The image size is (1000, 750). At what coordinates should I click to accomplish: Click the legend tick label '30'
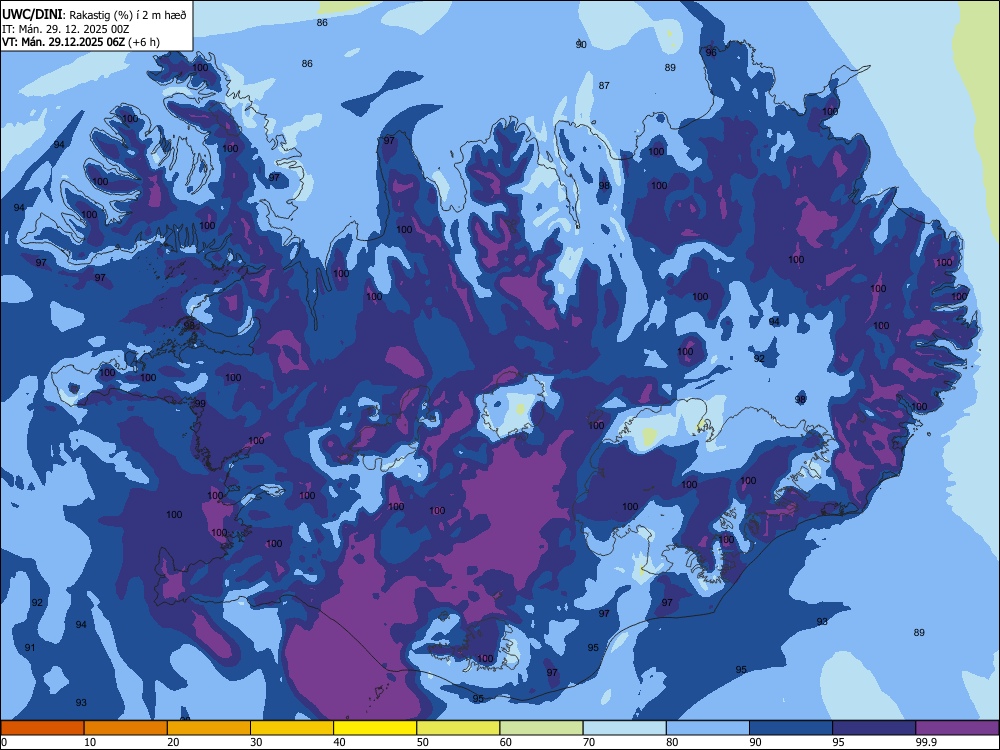[x=256, y=742]
